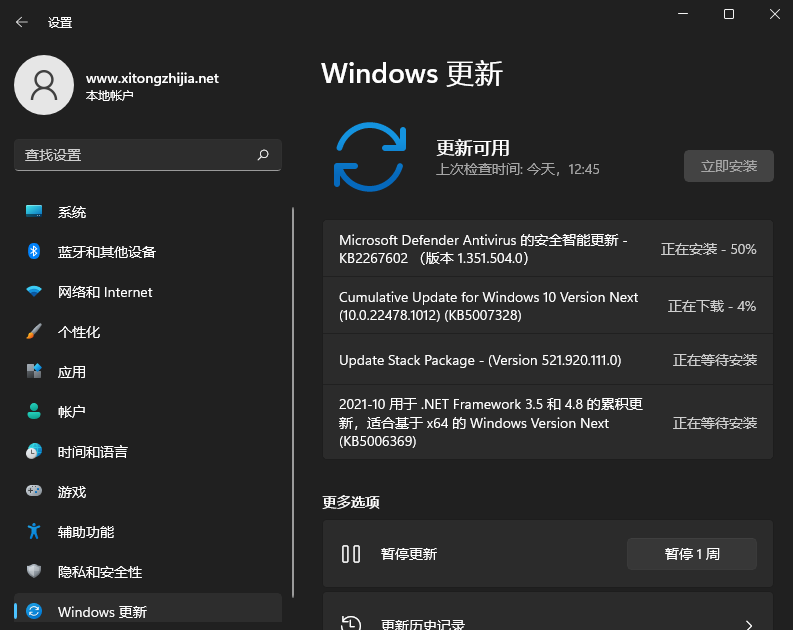Select the 辅助功能 label in sidebar

tap(85, 532)
